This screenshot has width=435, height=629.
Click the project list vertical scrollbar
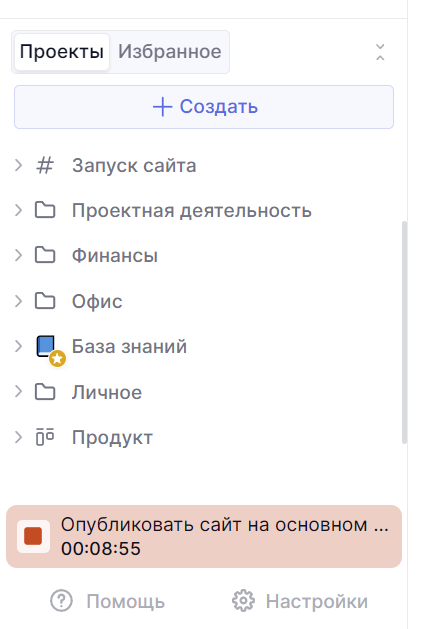(x=405, y=332)
